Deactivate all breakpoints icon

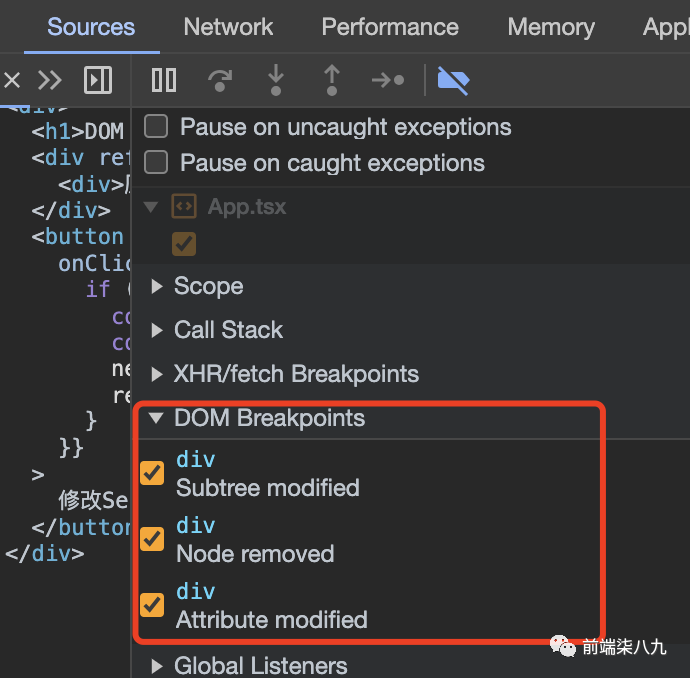(x=453, y=80)
